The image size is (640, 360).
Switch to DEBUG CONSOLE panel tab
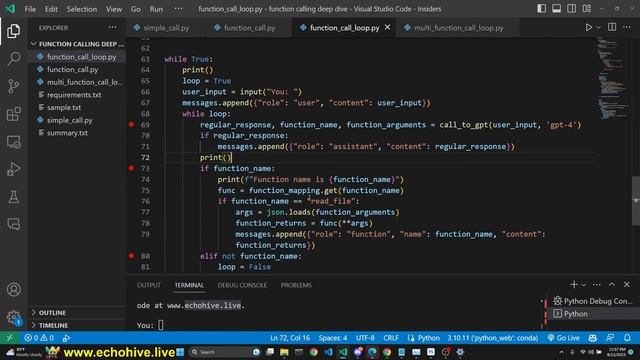(x=242, y=285)
